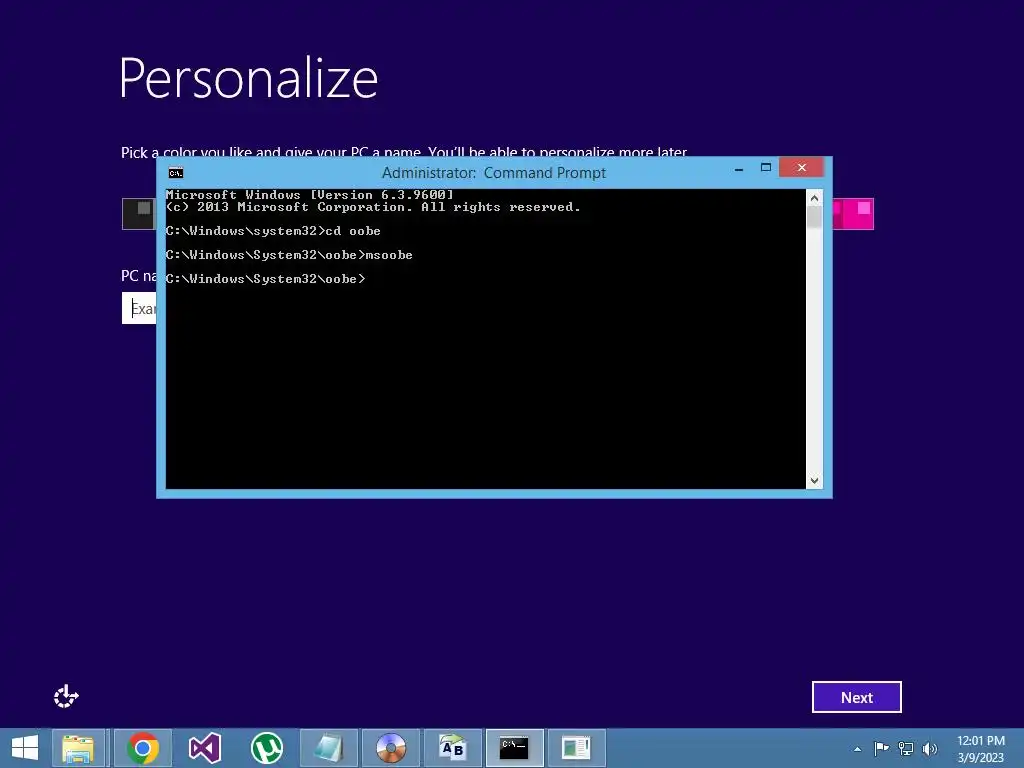Image resolution: width=1024 pixels, height=768 pixels.
Task: Open volume control tray icon
Action: (930, 748)
